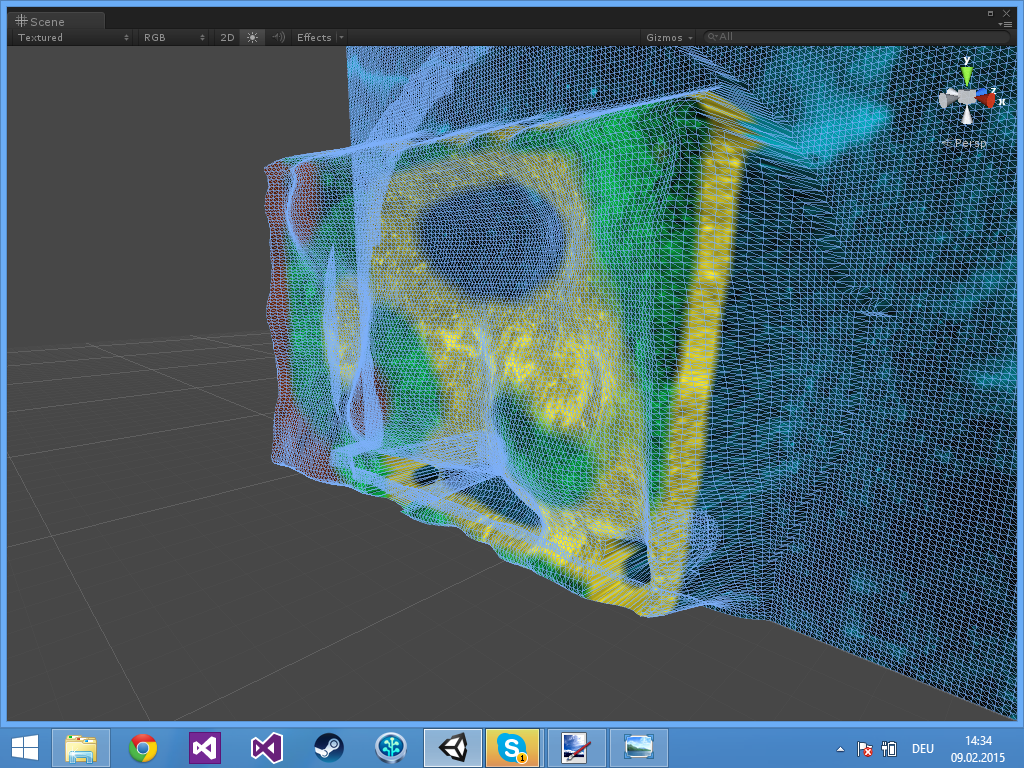Open second Visual Studio taskbar icon
This screenshot has width=1024, height=768.
point(267,747)
